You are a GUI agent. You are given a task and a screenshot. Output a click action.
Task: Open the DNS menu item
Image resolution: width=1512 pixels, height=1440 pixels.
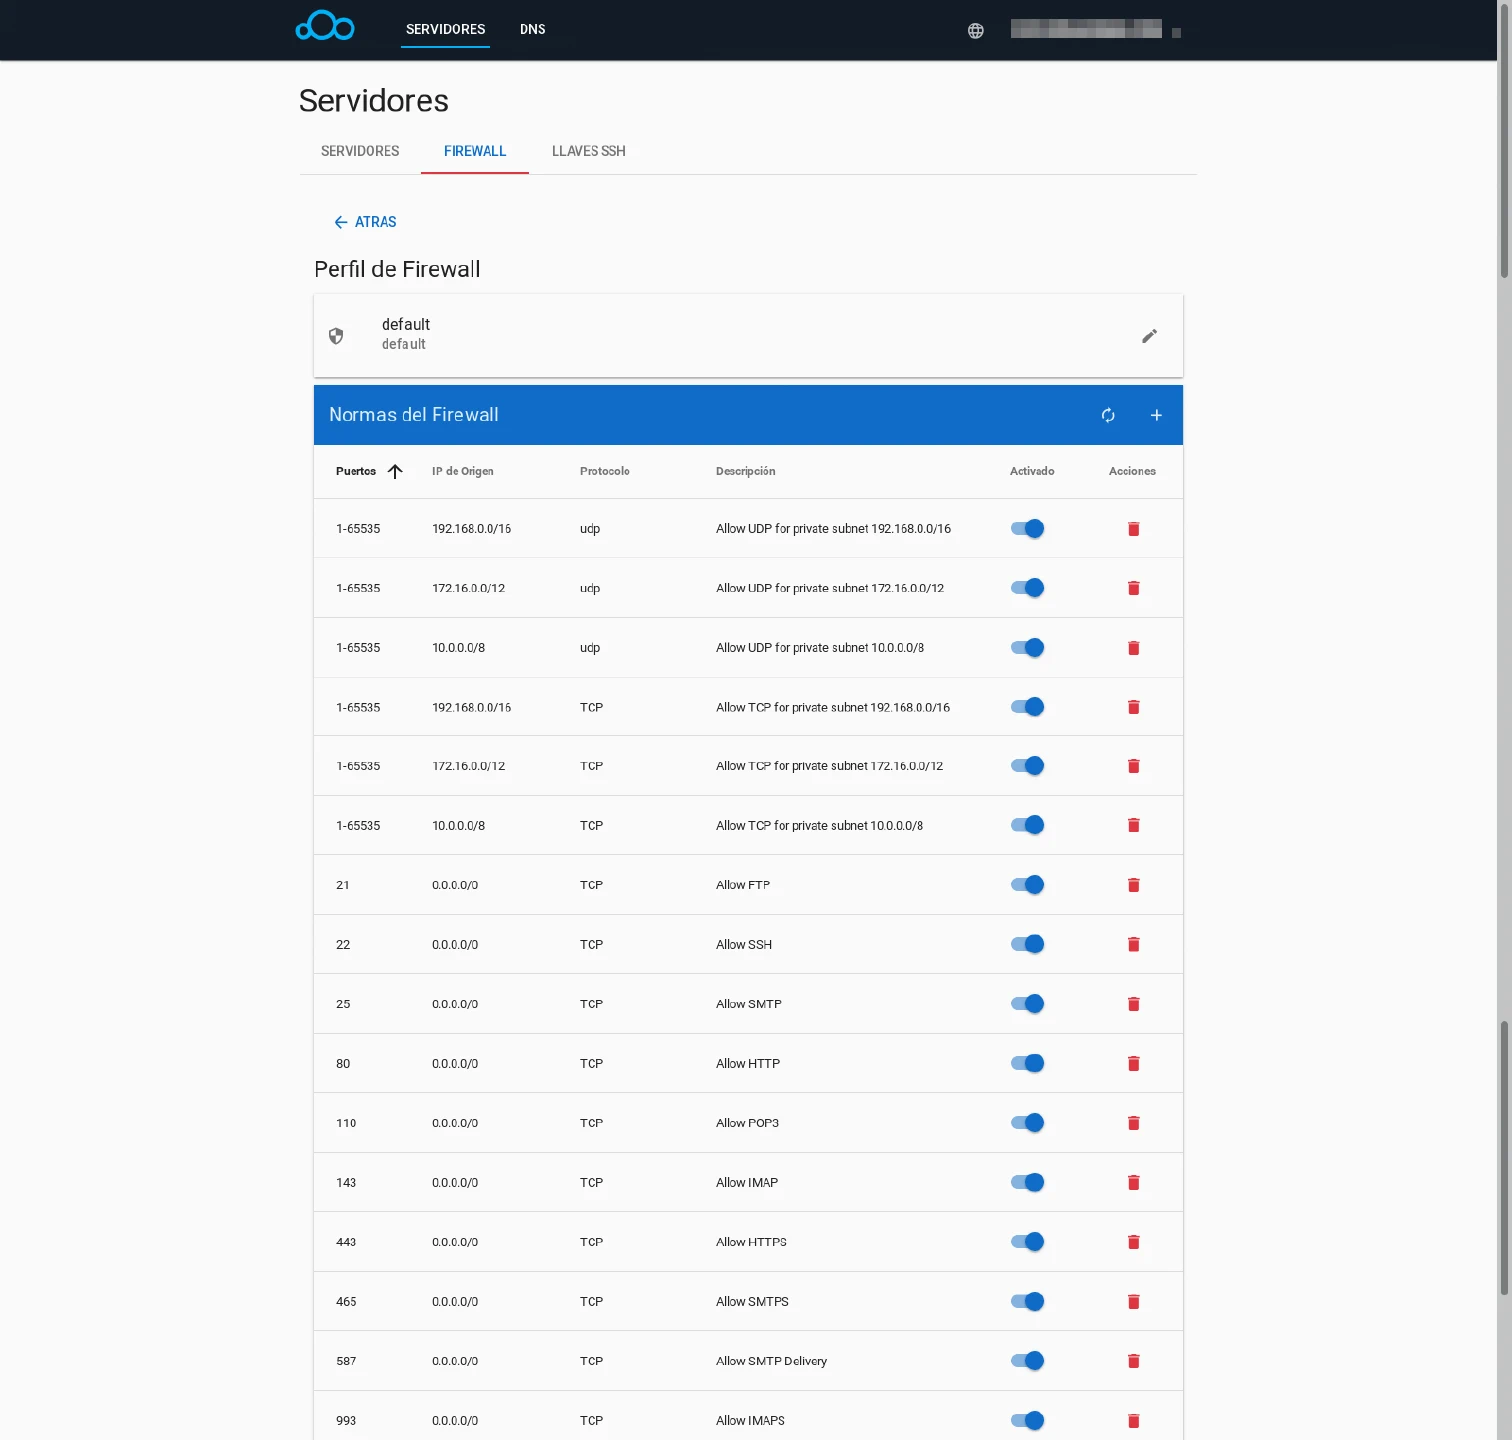(x=532, y=30)
